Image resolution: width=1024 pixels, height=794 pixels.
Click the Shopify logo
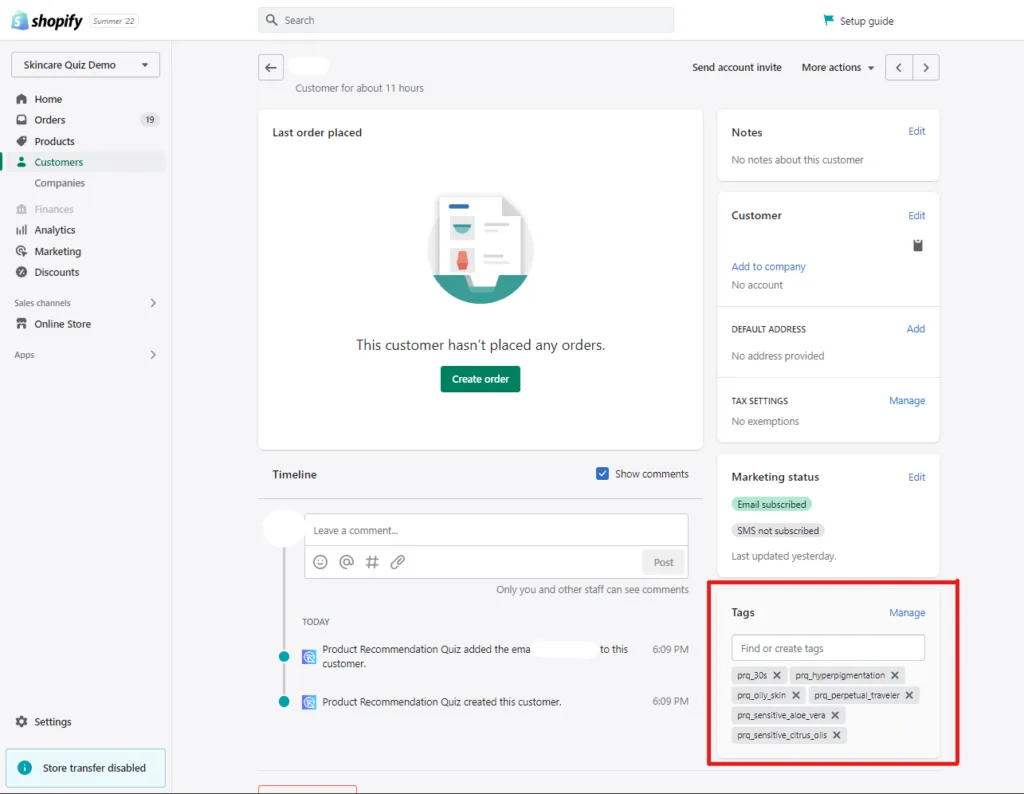coord(47,21)
